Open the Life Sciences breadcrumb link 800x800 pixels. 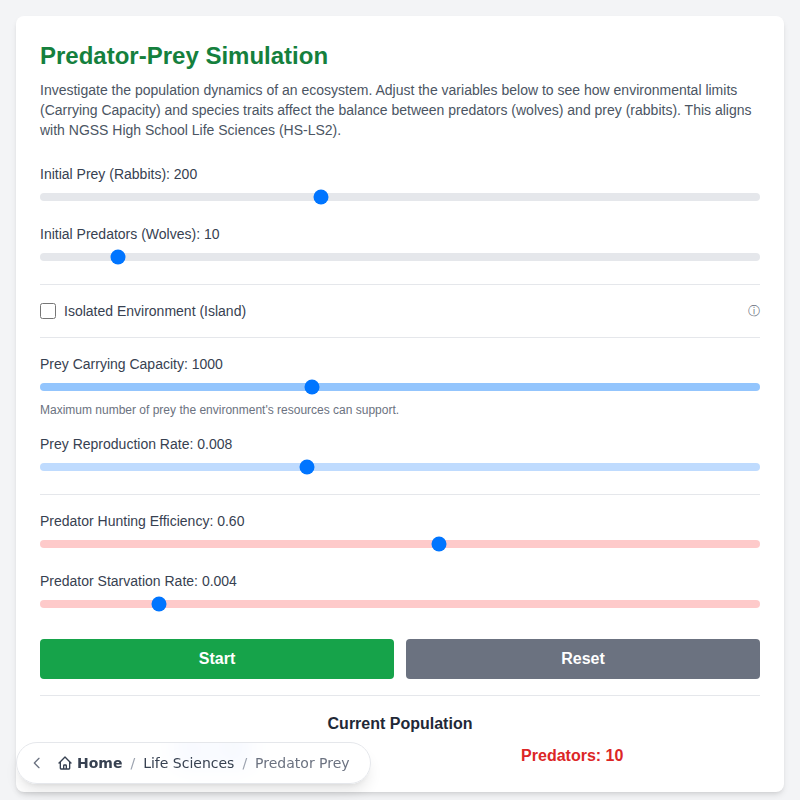tap(189, 763)
